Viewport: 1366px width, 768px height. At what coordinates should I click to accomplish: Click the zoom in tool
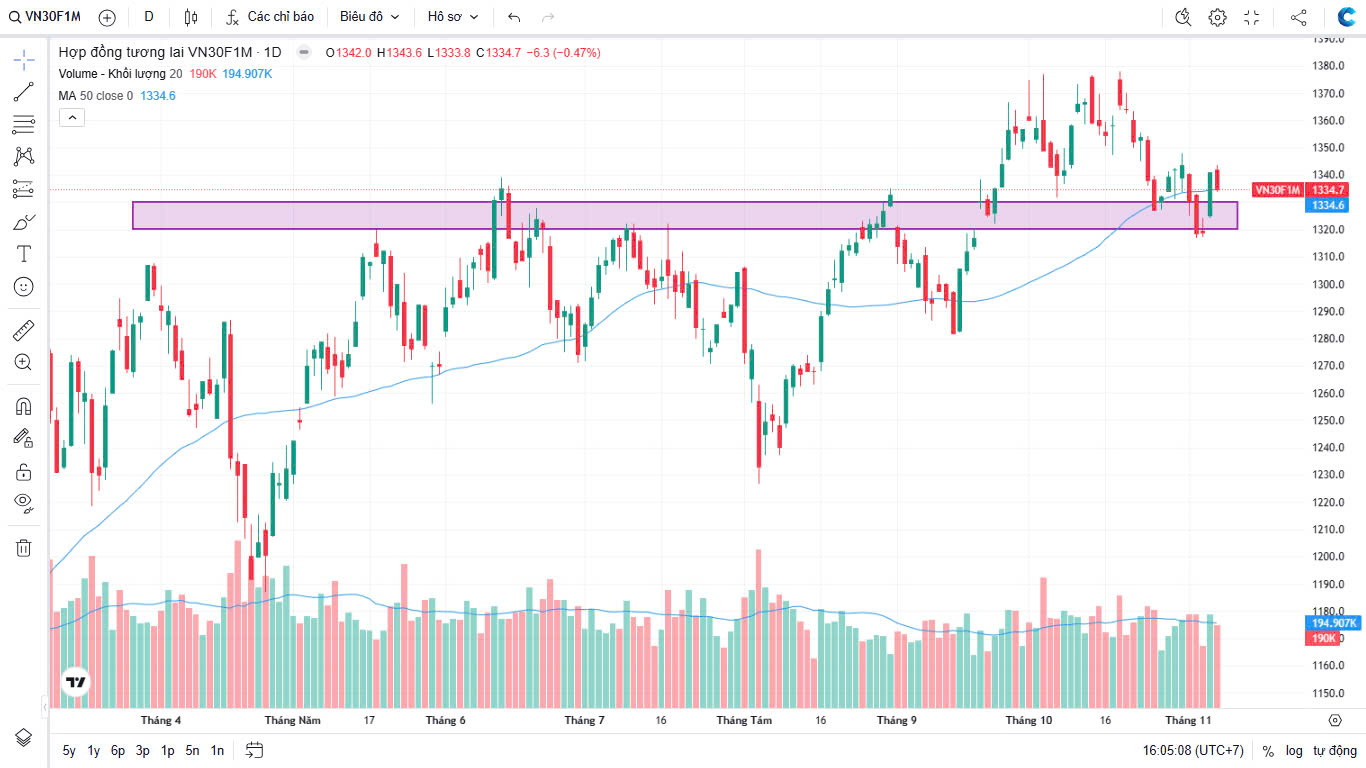pyautogui.click(x=24, y=362)
